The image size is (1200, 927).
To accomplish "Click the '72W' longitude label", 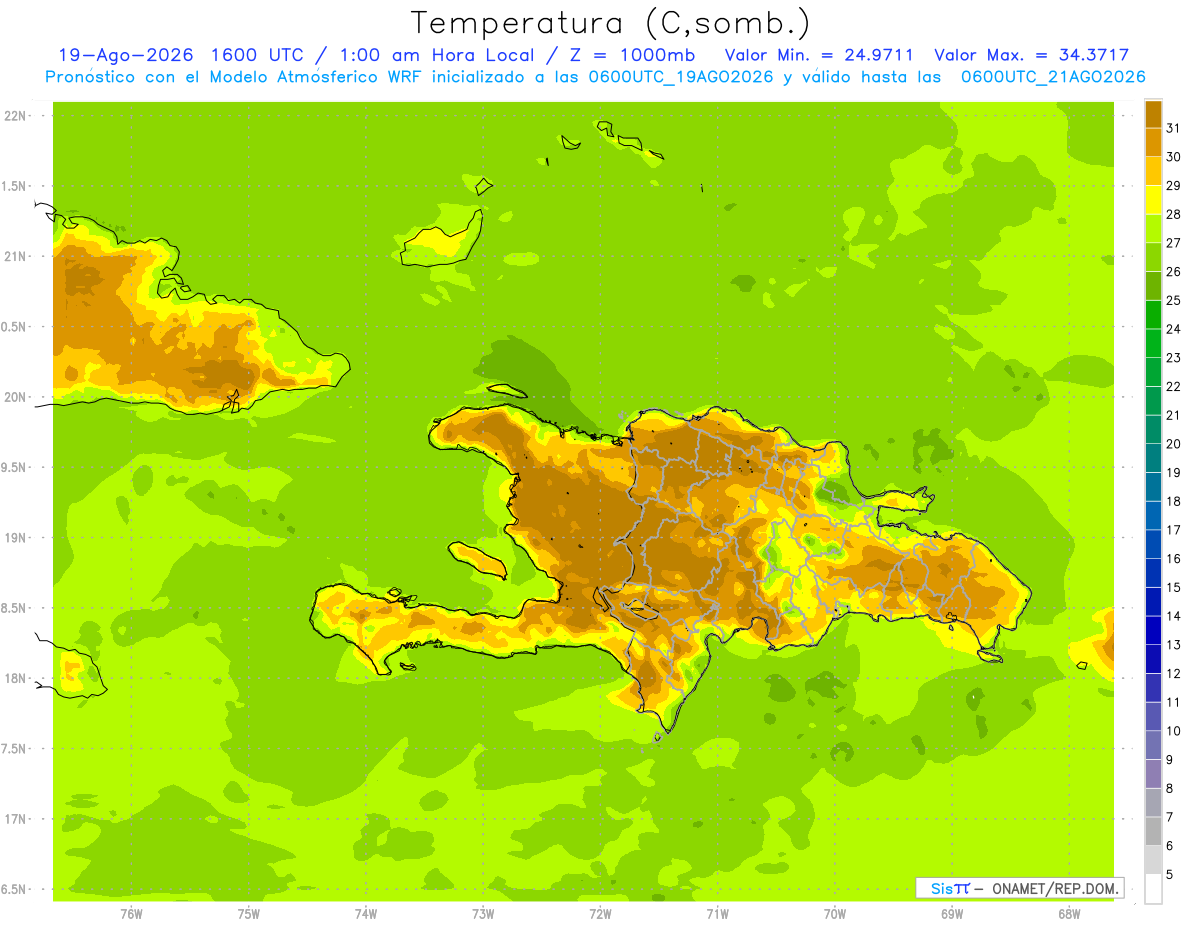I will pos(601,914).
